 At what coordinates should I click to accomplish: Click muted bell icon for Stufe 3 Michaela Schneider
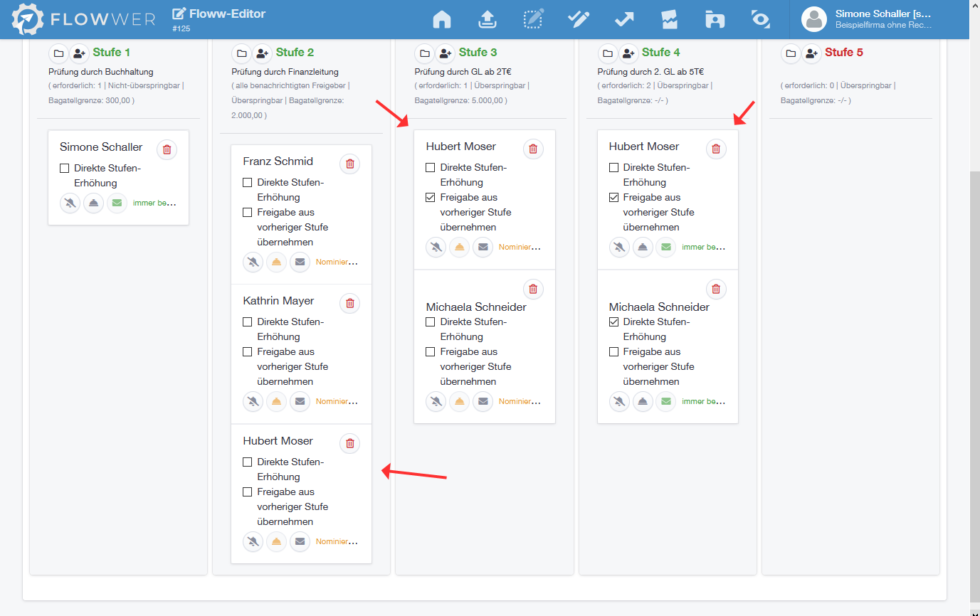(436, 401)
